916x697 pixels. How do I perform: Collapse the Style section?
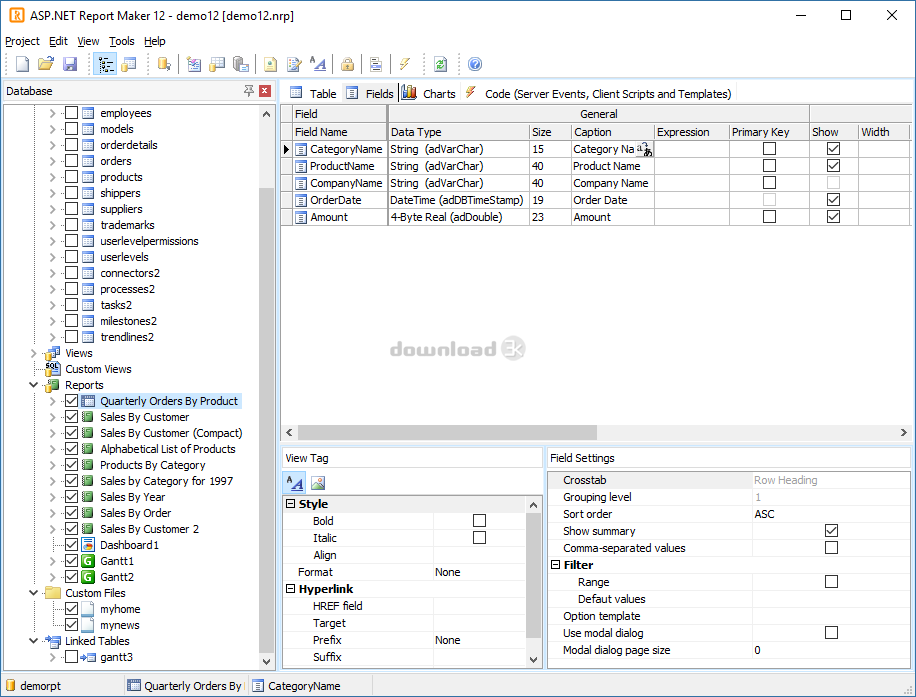[290, 504]
